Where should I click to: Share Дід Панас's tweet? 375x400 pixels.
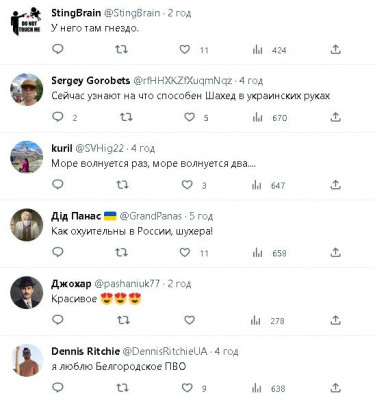click(x=335, y=252)
